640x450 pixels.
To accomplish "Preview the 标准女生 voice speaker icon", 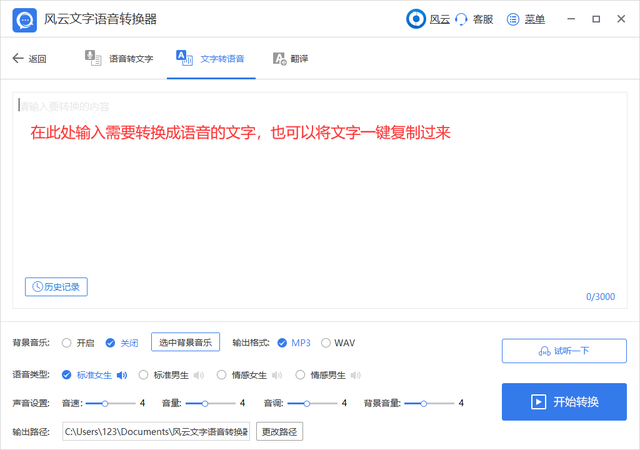I will coord(122,375).
